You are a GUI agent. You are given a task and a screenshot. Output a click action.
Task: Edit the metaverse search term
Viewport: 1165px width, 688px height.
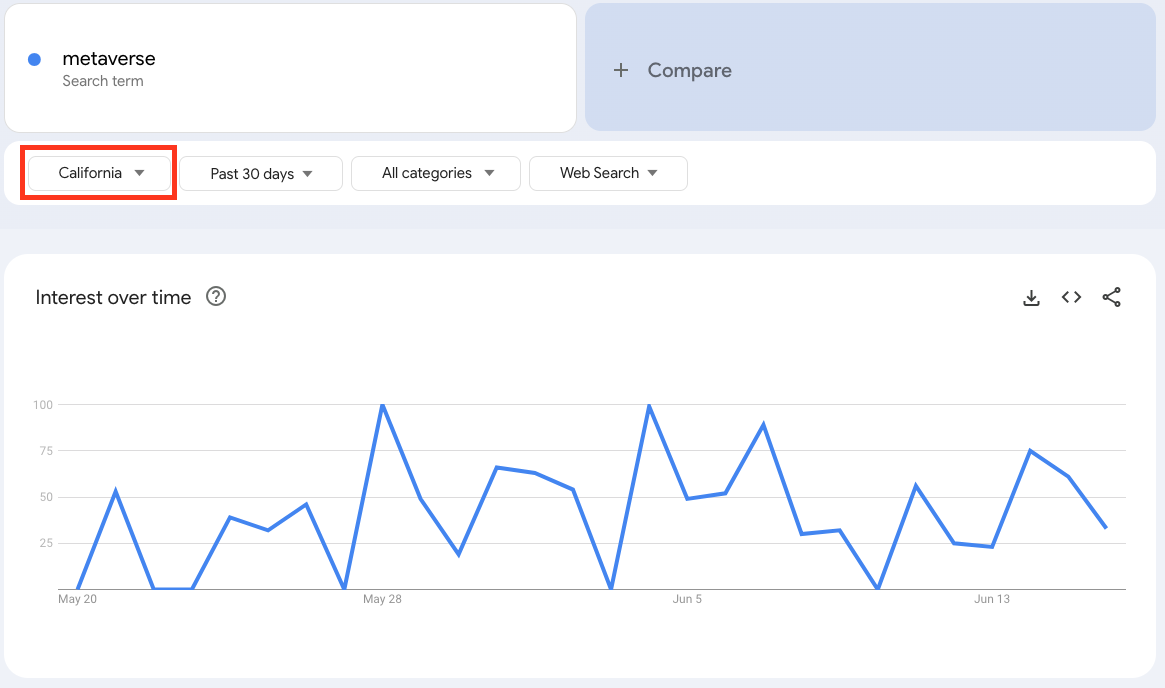[x=291, y=68]
